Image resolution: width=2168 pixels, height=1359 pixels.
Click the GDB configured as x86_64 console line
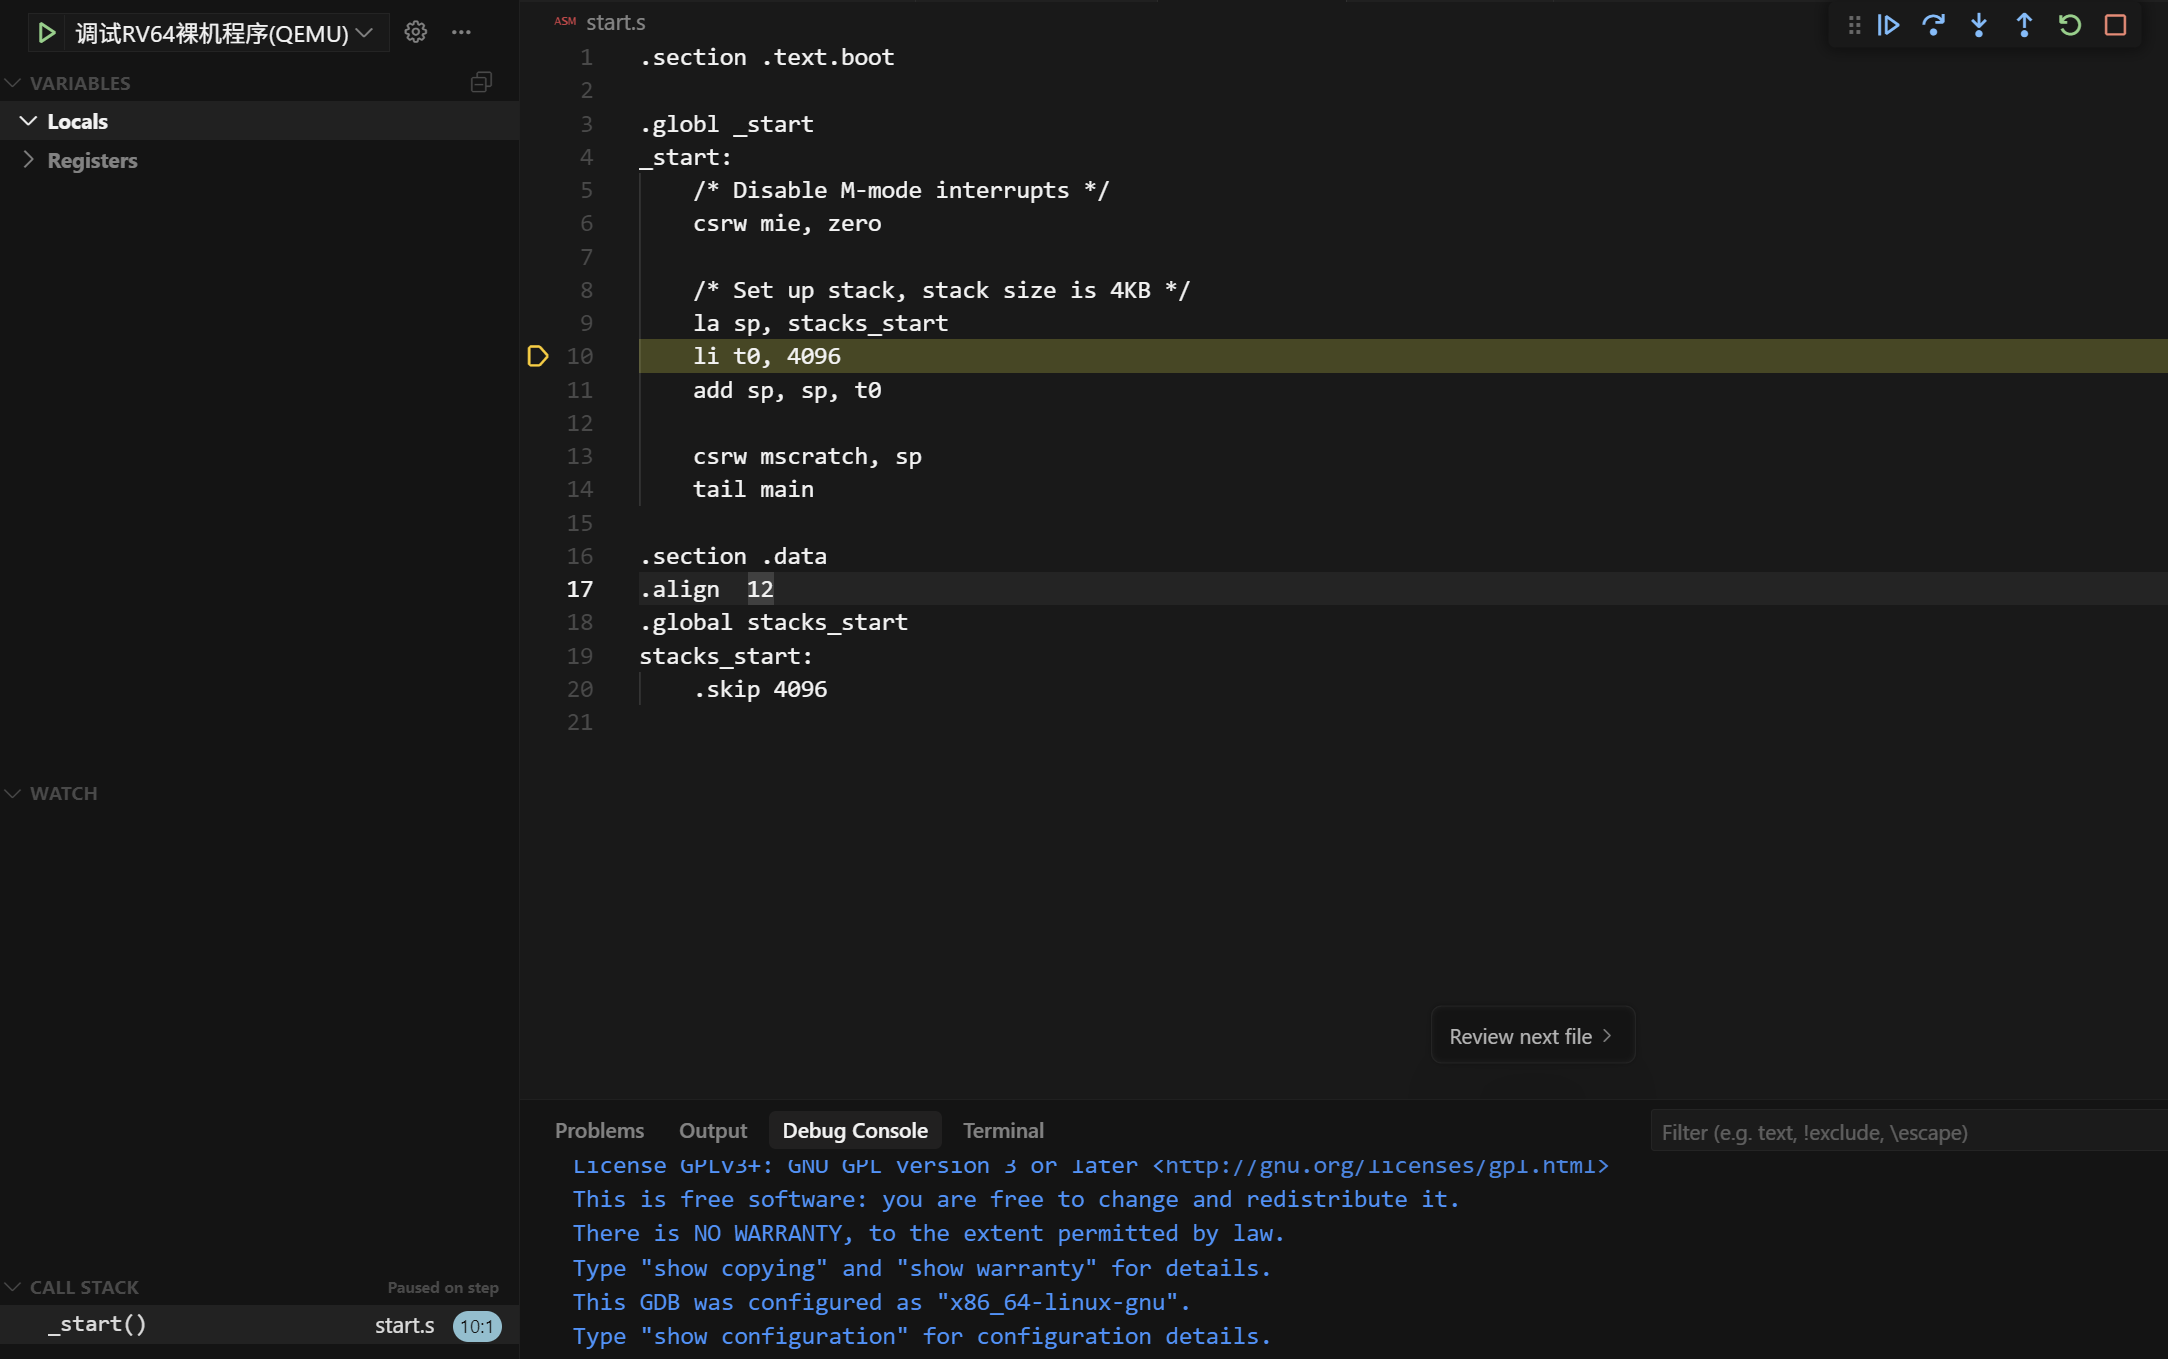coord(881,1302)
